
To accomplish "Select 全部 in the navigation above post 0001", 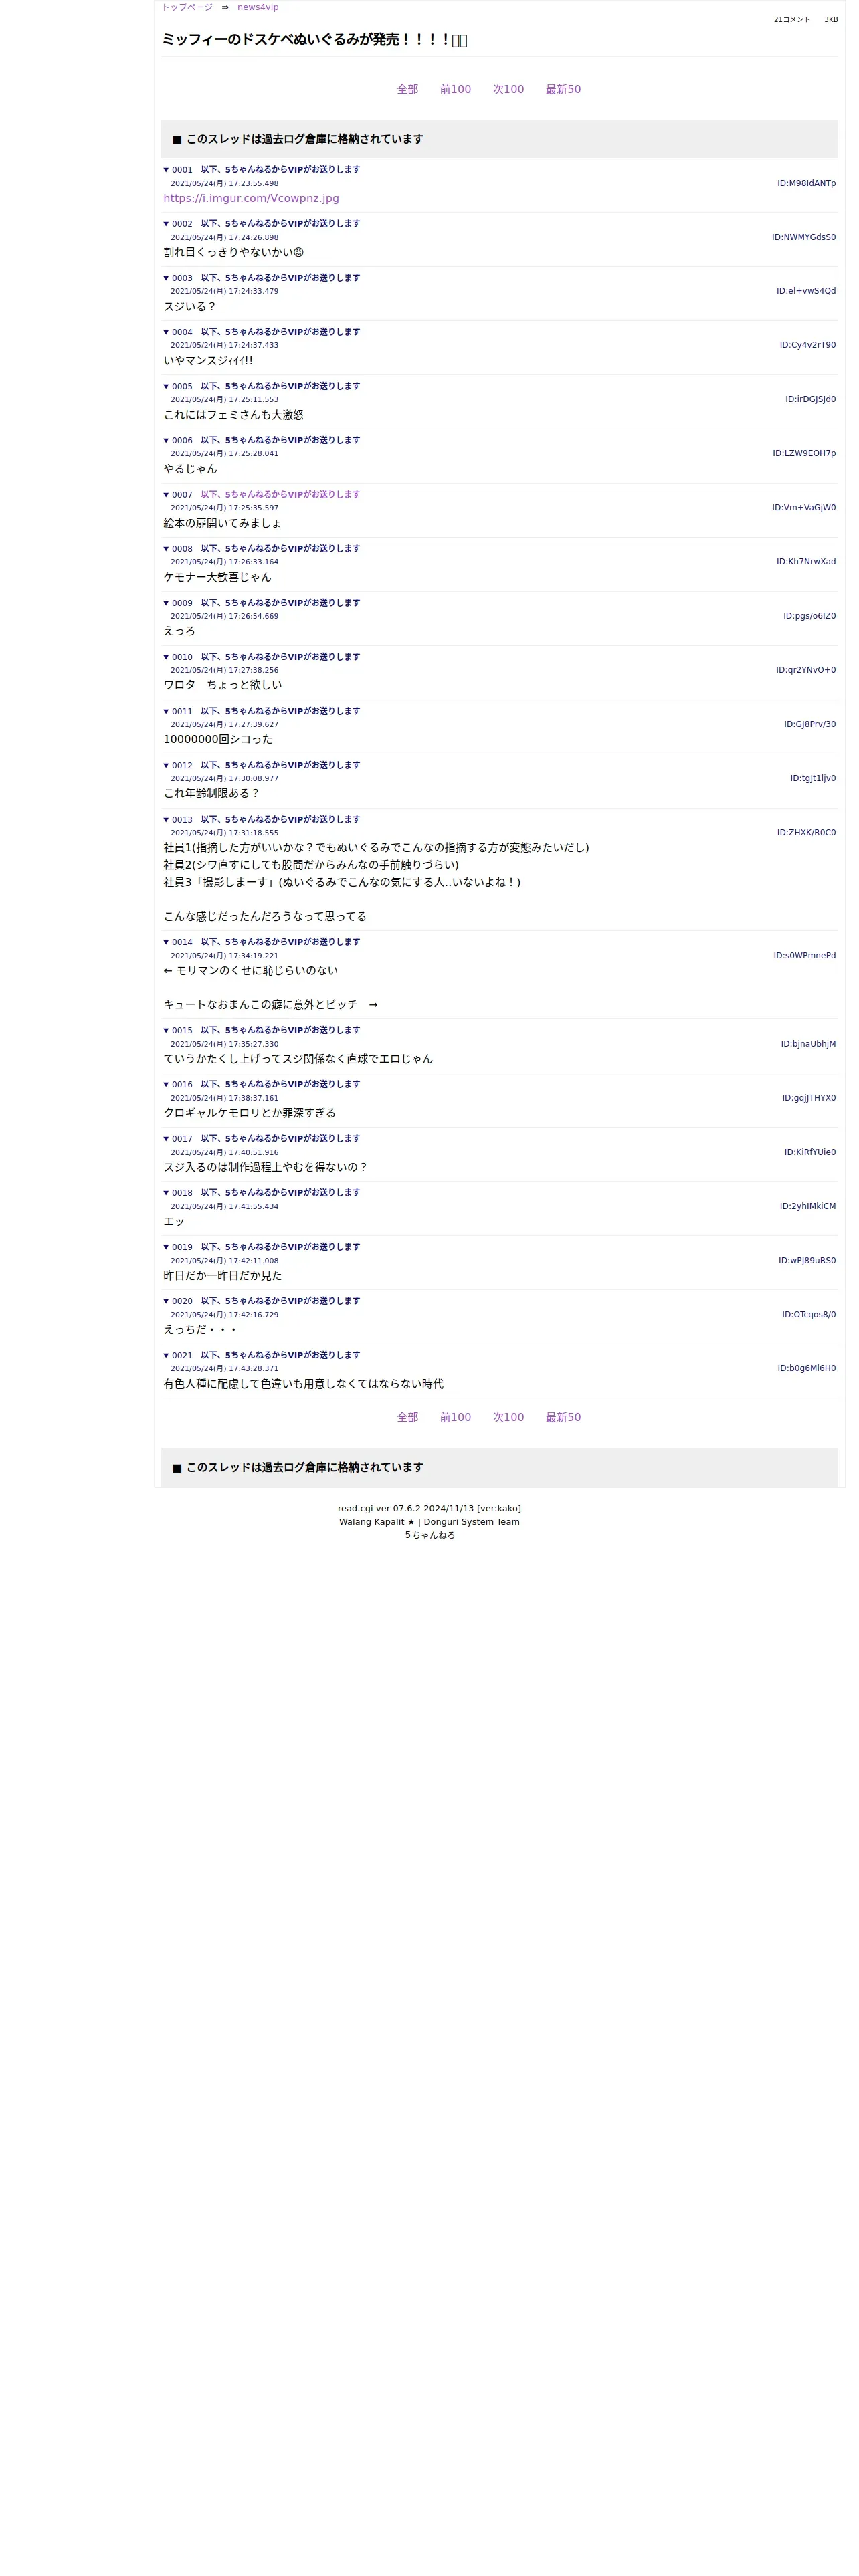I will pyautogui.click(x=407, y=89).
